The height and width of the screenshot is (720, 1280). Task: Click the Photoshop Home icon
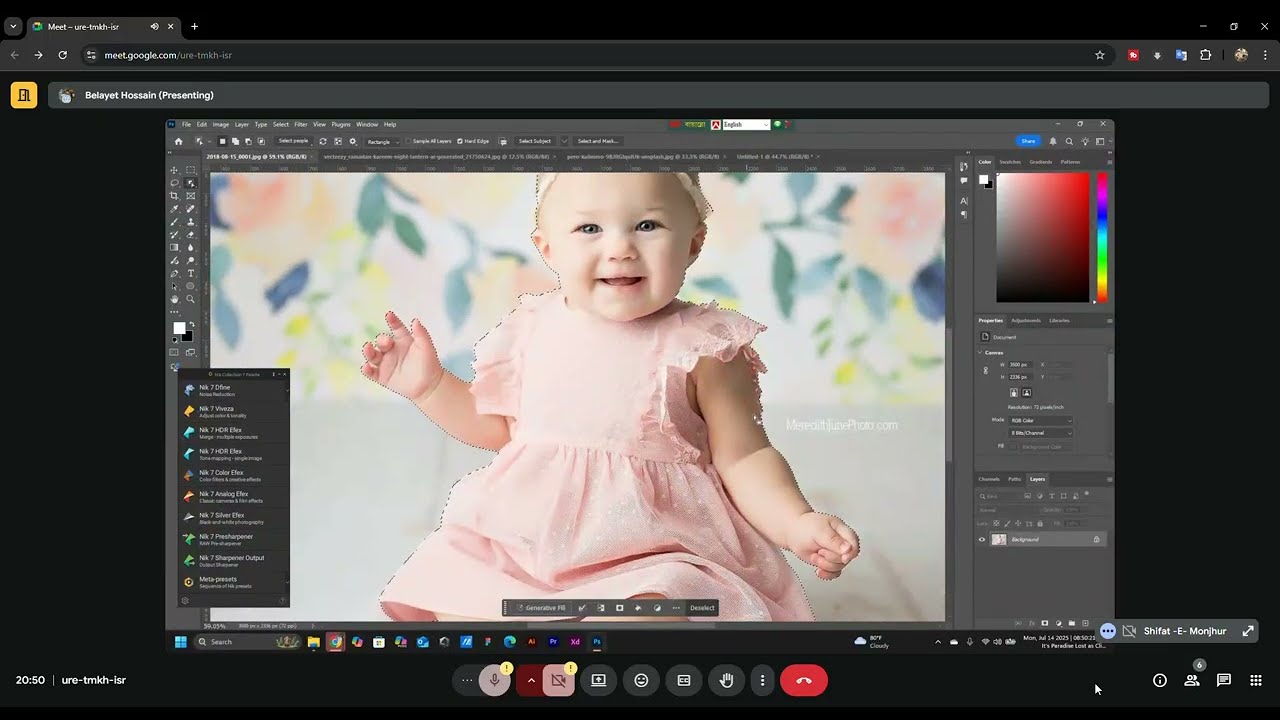[x=179, y=141]
